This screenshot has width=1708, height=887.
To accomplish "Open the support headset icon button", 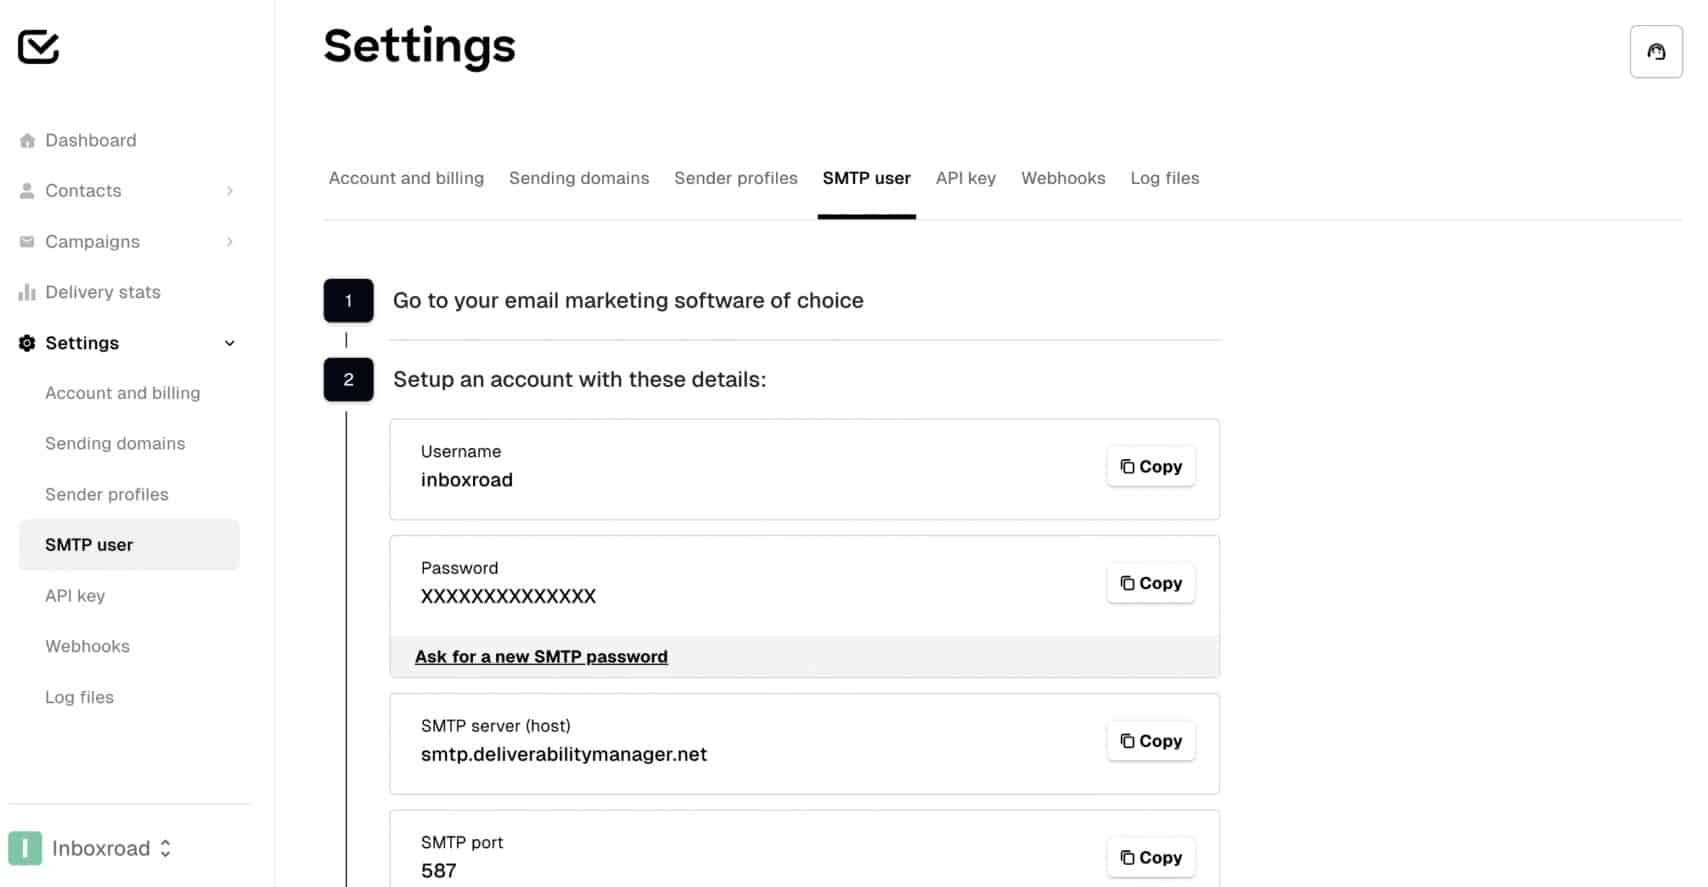I will coord(1656,52).
